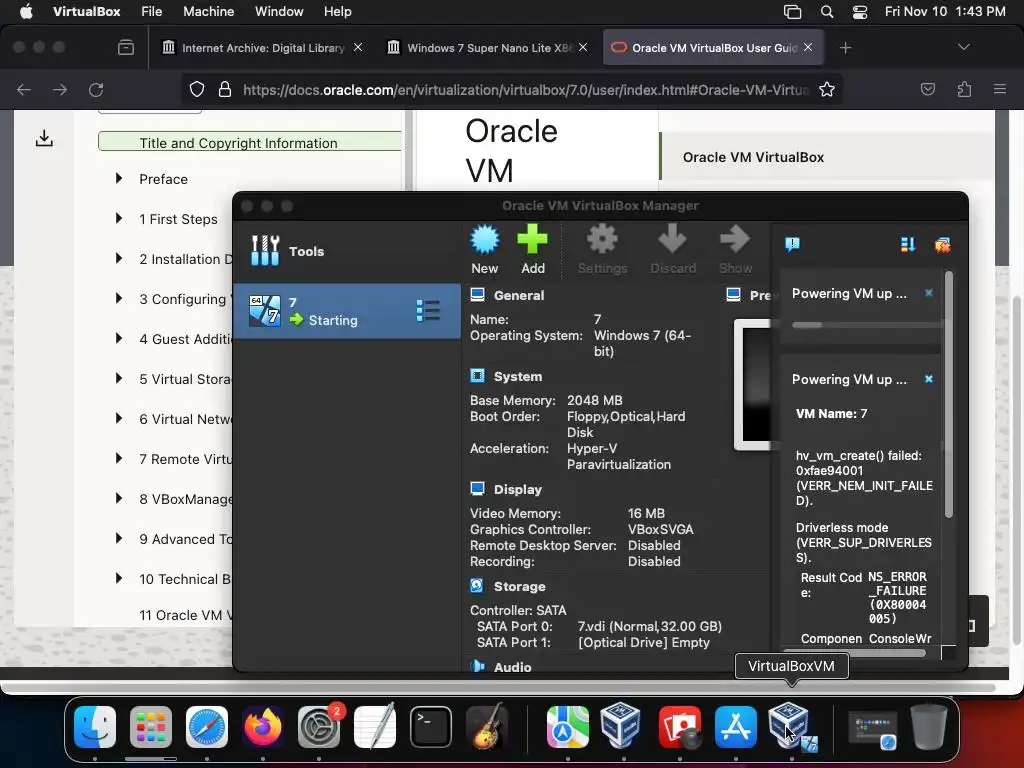This screenshot has height=768, width=1024.
Task: Open the Machine menu
Action: pyautogui.click(x=208, y=11)
